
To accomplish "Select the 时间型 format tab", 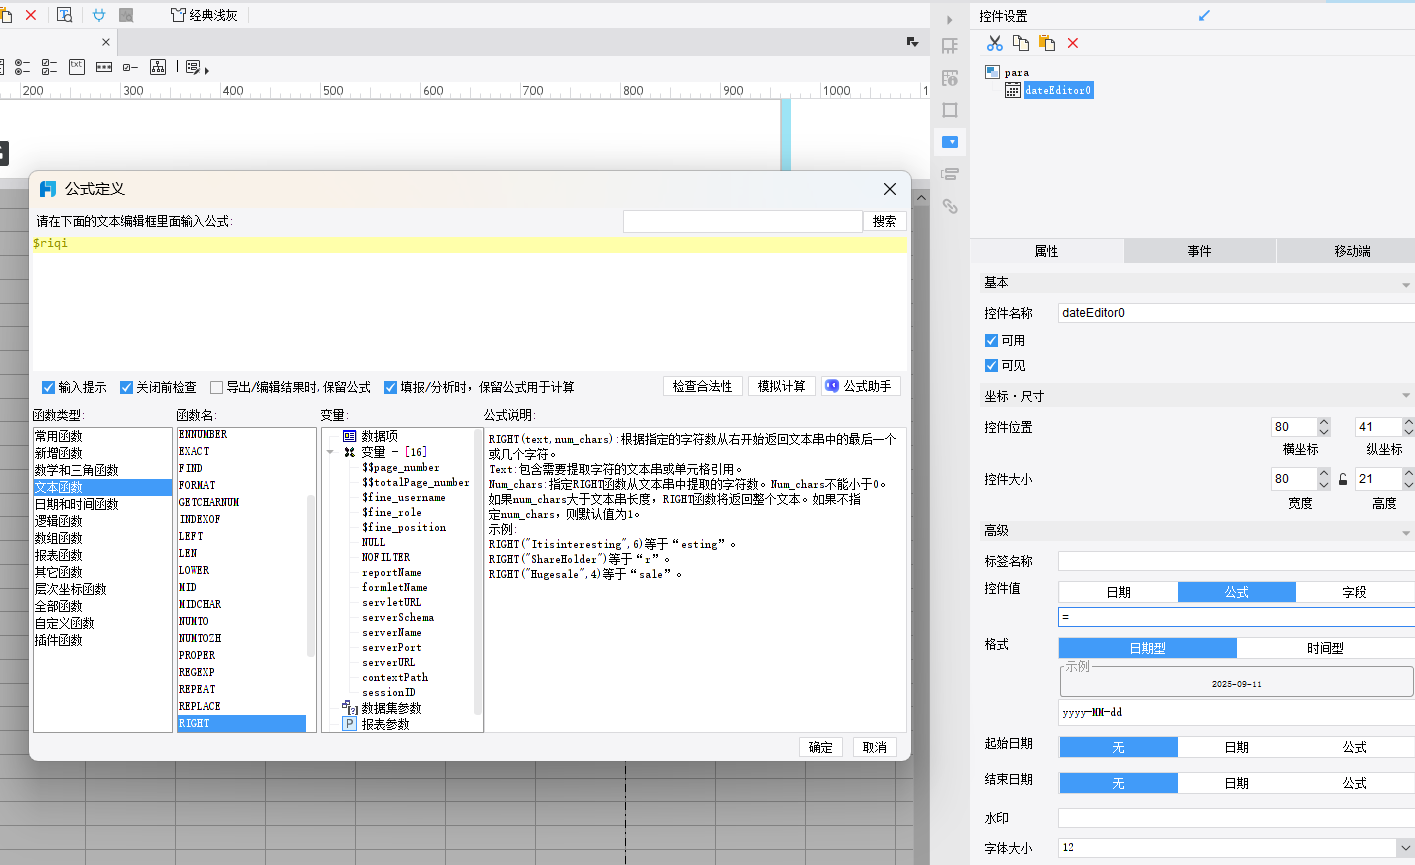I will tap(1325, 648).
